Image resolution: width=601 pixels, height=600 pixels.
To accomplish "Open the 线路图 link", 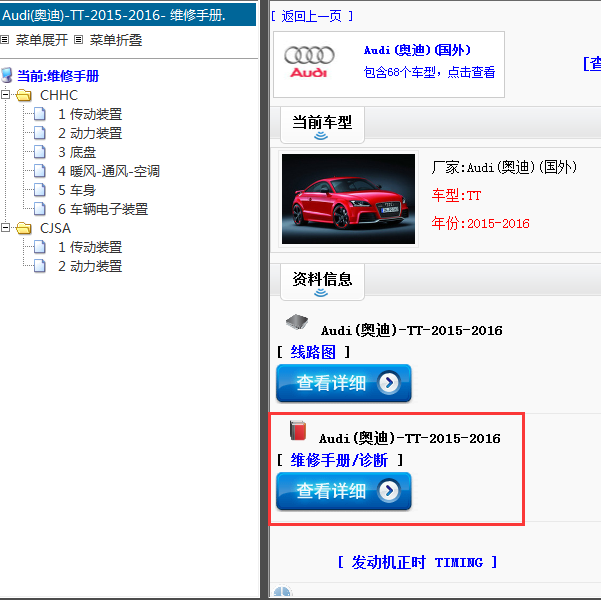I will point(313,352).
